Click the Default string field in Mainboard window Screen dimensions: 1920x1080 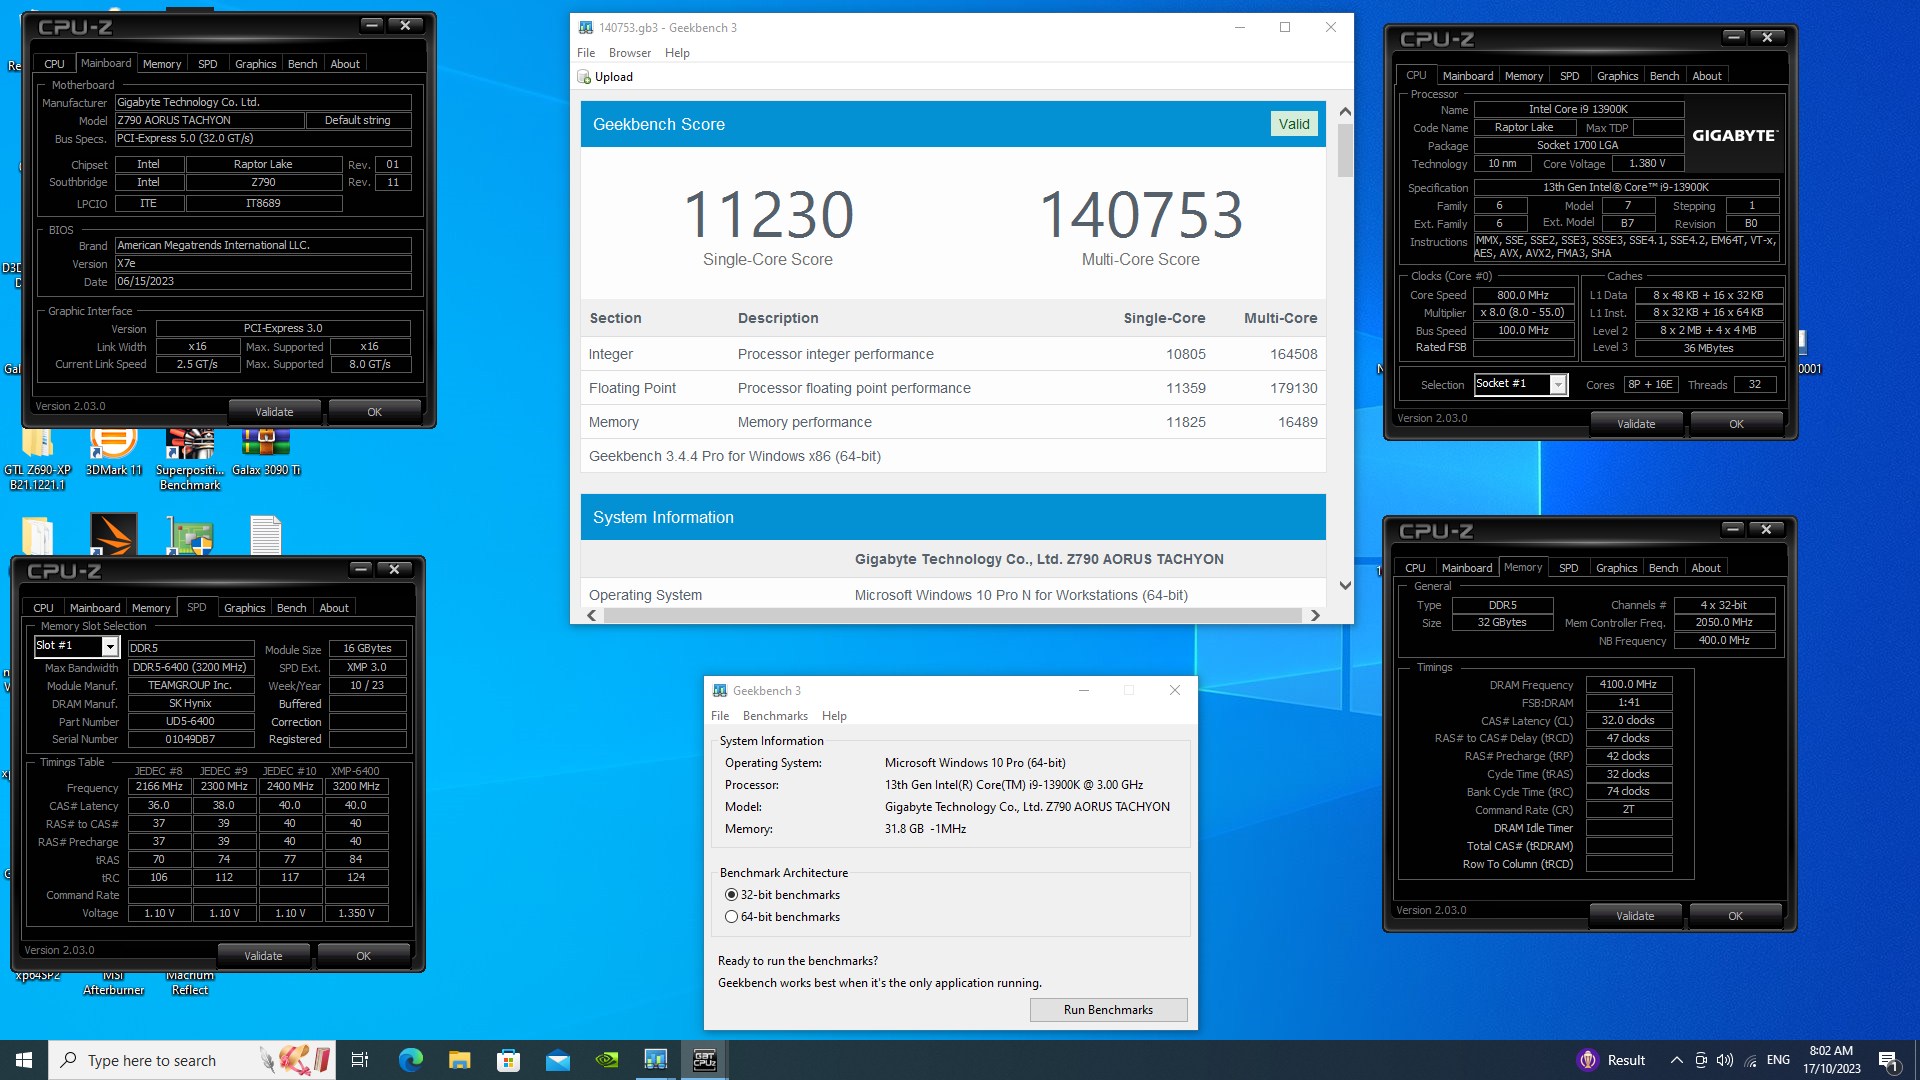click(358, 120)
